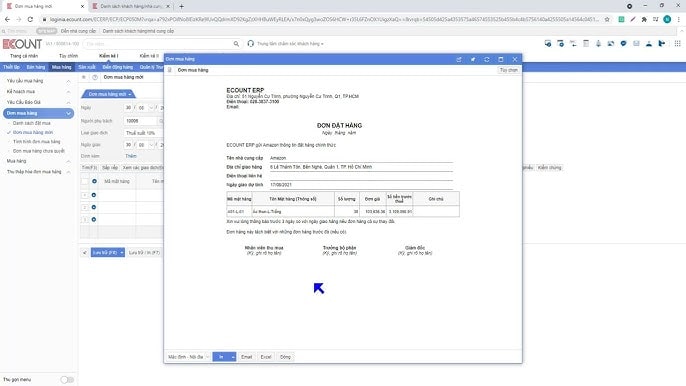This screenshot has width=686, height=386.
Task: Click the Thêm link next to Đơn kèm
Action: pyautogui.click(x=131, y=156)
